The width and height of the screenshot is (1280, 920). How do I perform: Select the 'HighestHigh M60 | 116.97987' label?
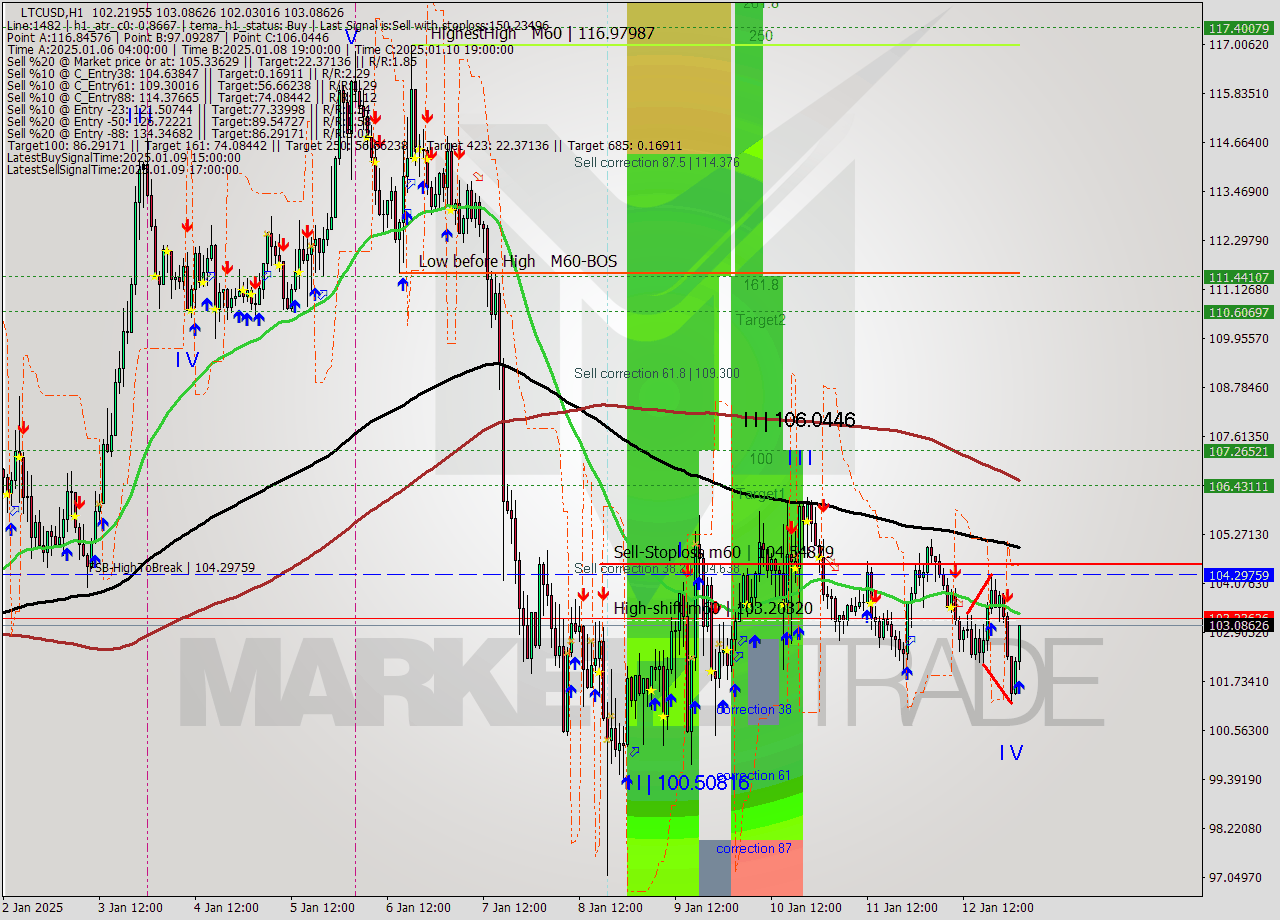[x=542, y=33]
